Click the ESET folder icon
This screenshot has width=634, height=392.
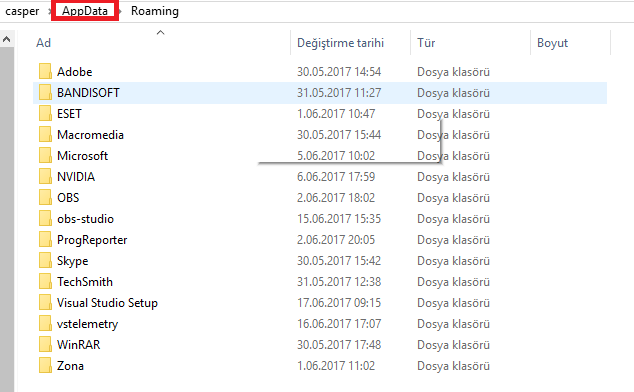(45, 114)
